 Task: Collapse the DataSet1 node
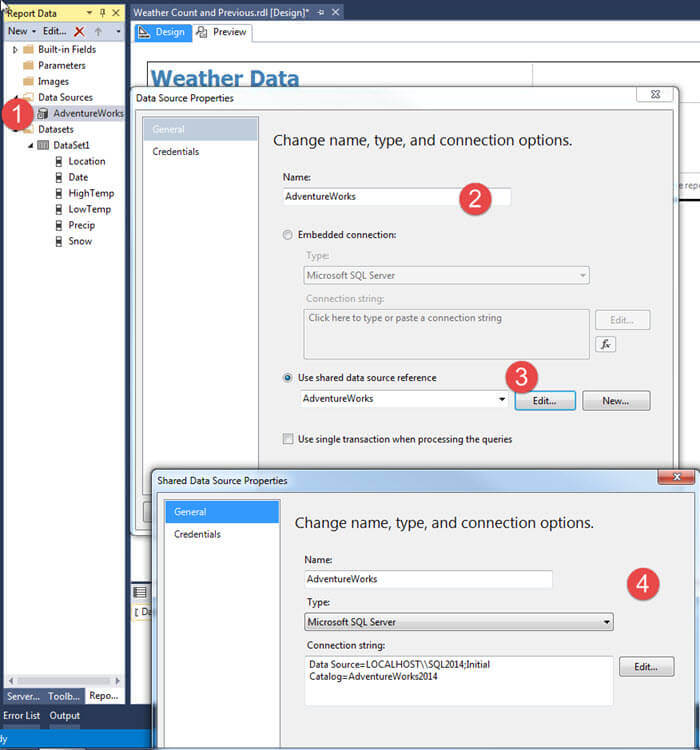(x=30, y=145)
